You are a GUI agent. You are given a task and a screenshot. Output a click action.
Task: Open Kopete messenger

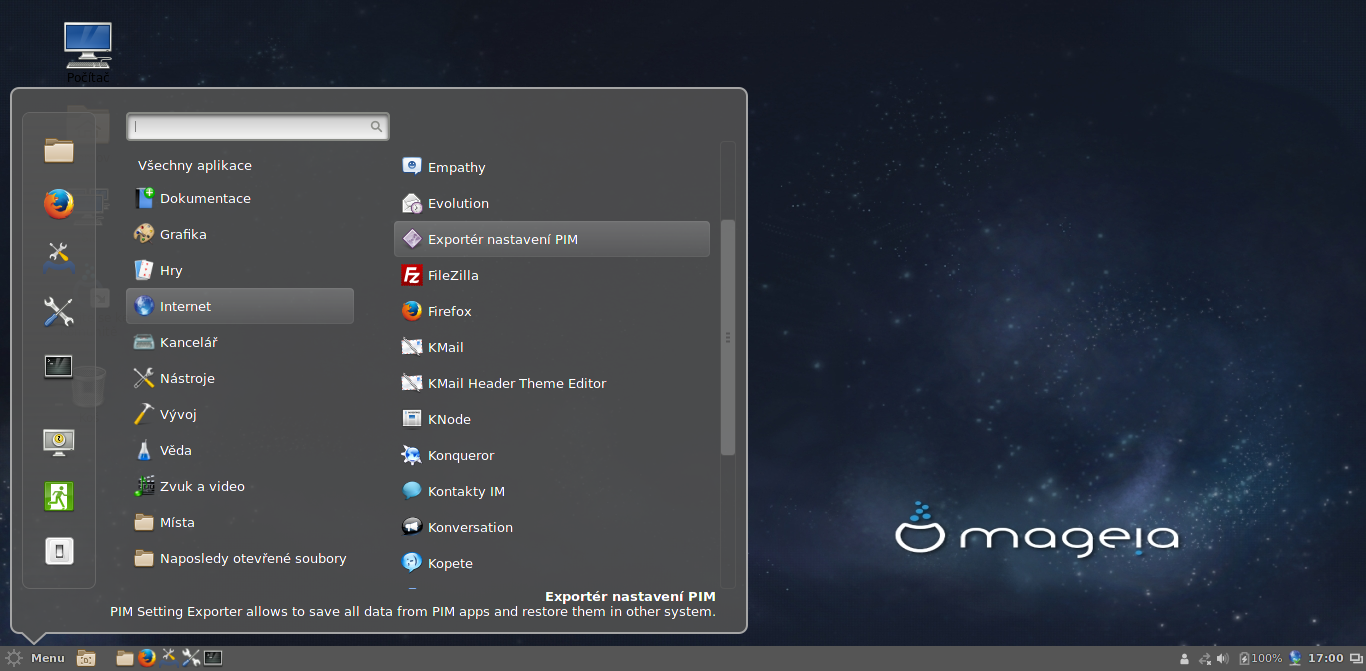[552, 563]
